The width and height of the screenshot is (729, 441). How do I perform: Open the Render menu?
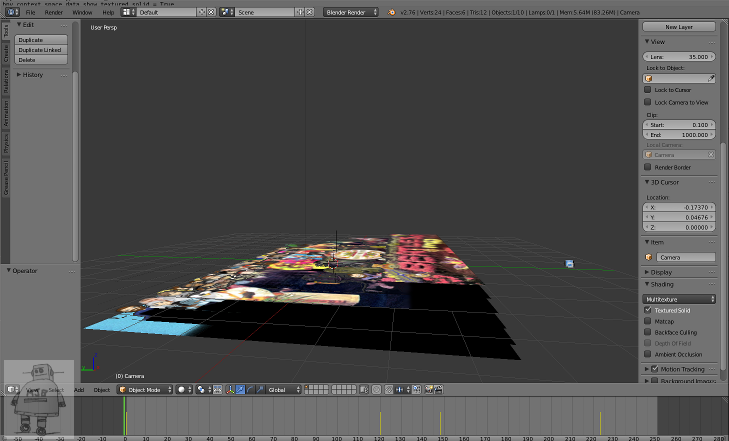tap(53, 12)
